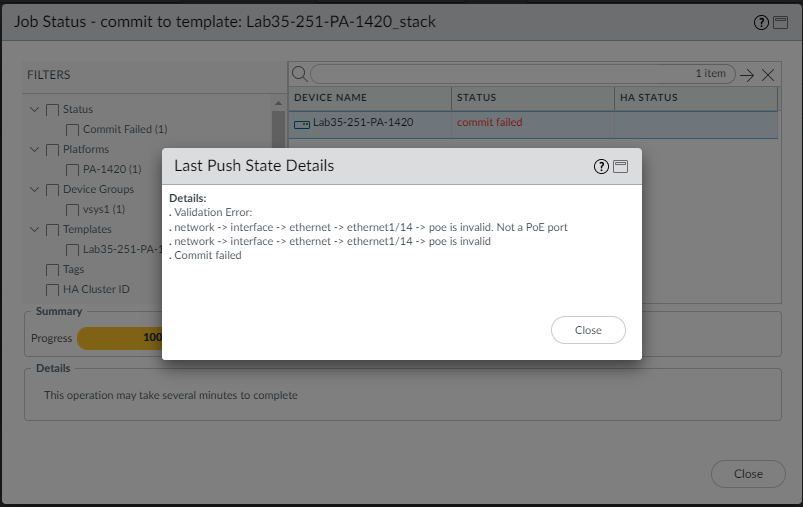Click the yellow commit progress bar

coord(120,338)
